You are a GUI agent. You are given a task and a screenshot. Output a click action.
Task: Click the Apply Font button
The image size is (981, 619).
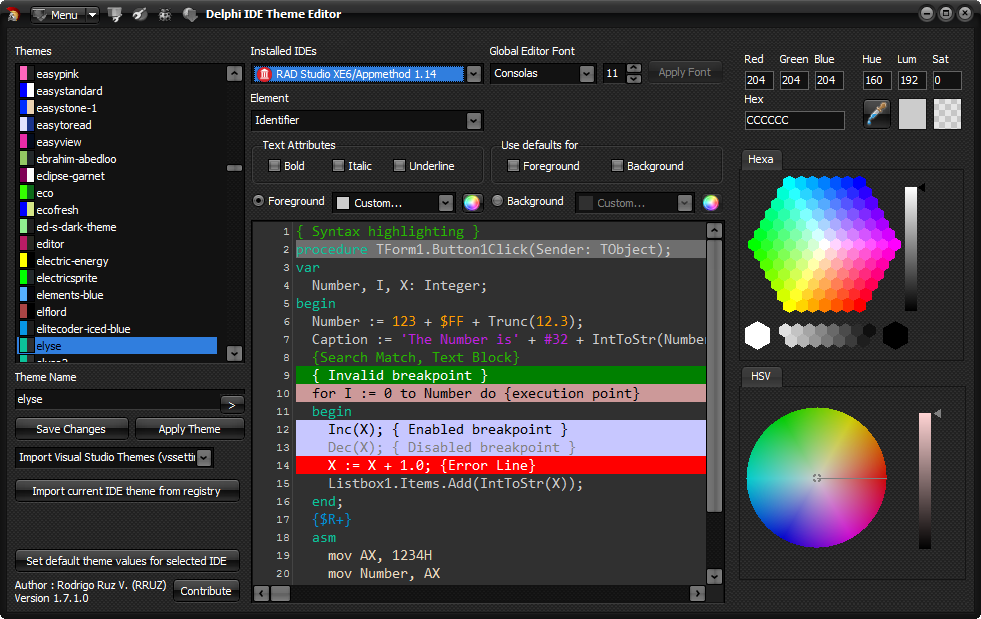coord(685,73)
